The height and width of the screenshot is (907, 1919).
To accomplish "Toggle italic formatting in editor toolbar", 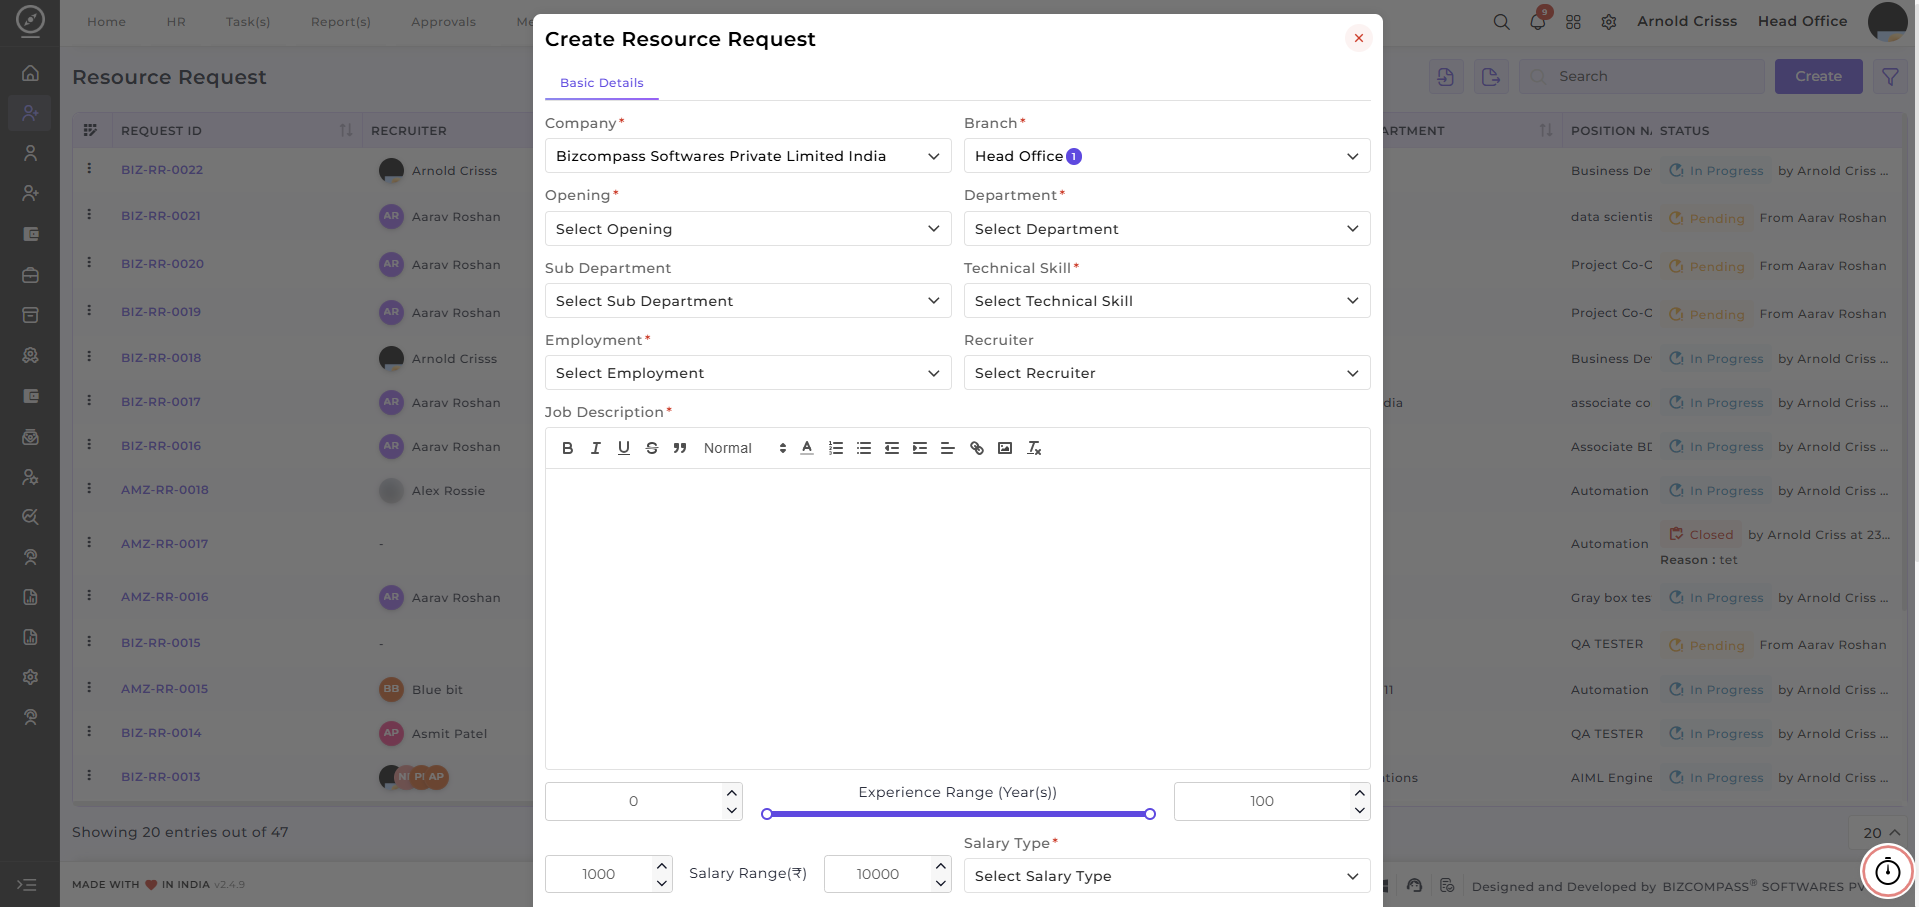I will point(595,448).
